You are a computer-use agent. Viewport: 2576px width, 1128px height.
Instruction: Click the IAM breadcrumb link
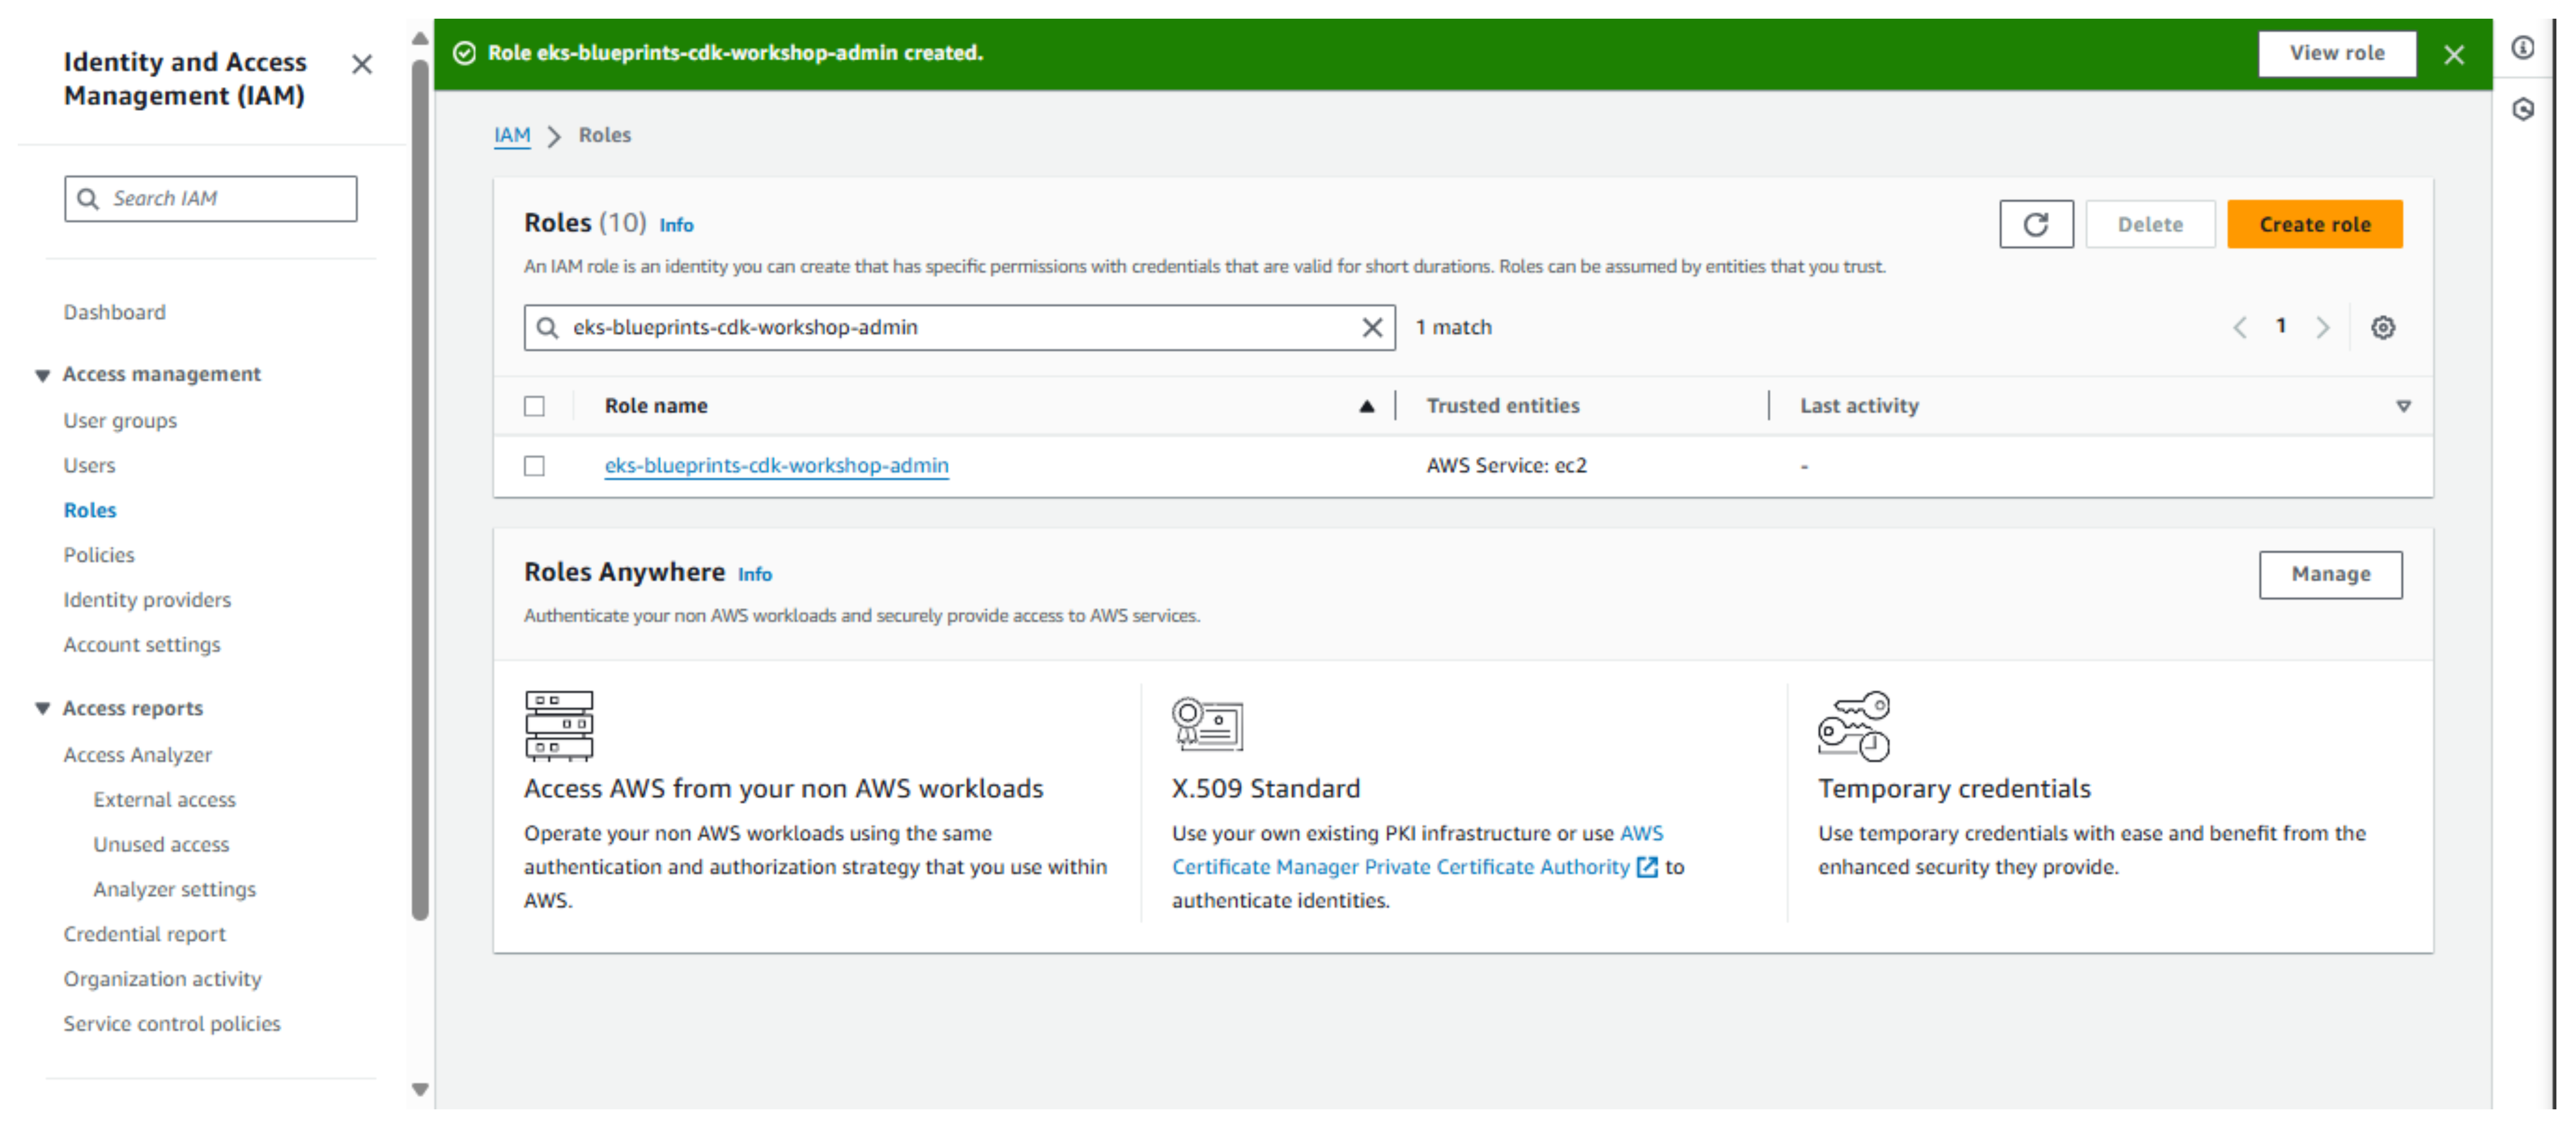click(x=512, y=135)
